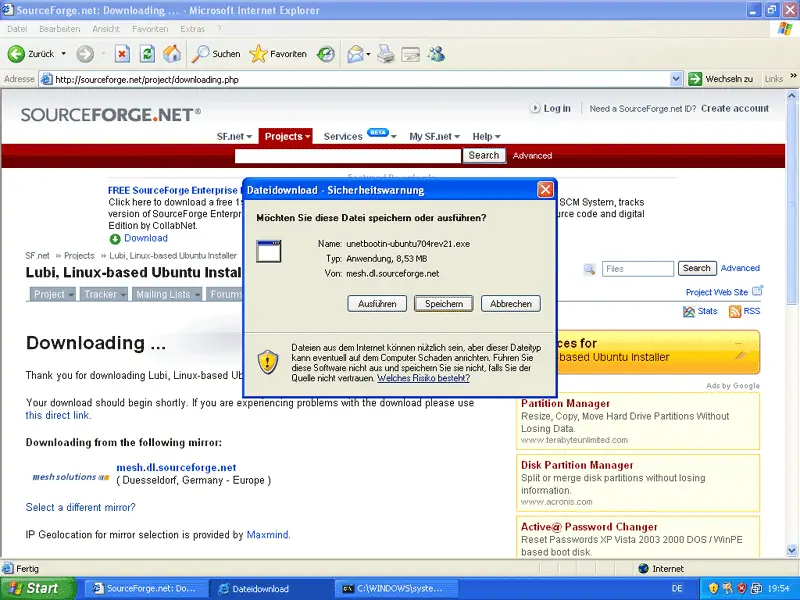Viewport: 800px width, 600px height.
Task: Expand the Help dropdown in SourceForge nav
Action: (x=486, y=136)
